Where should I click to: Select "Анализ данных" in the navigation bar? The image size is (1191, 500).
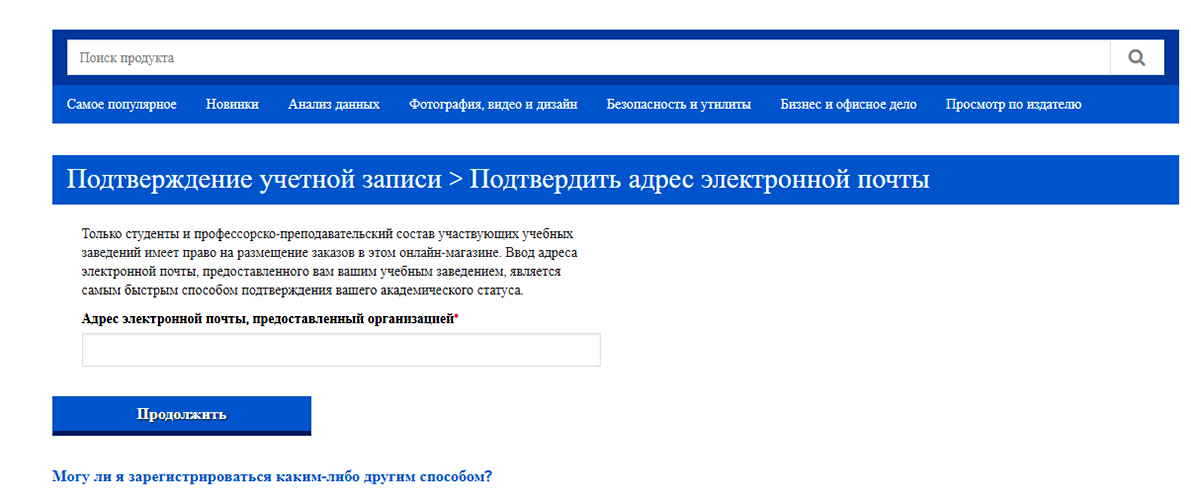pyautogui.click(x=334, y=104)
